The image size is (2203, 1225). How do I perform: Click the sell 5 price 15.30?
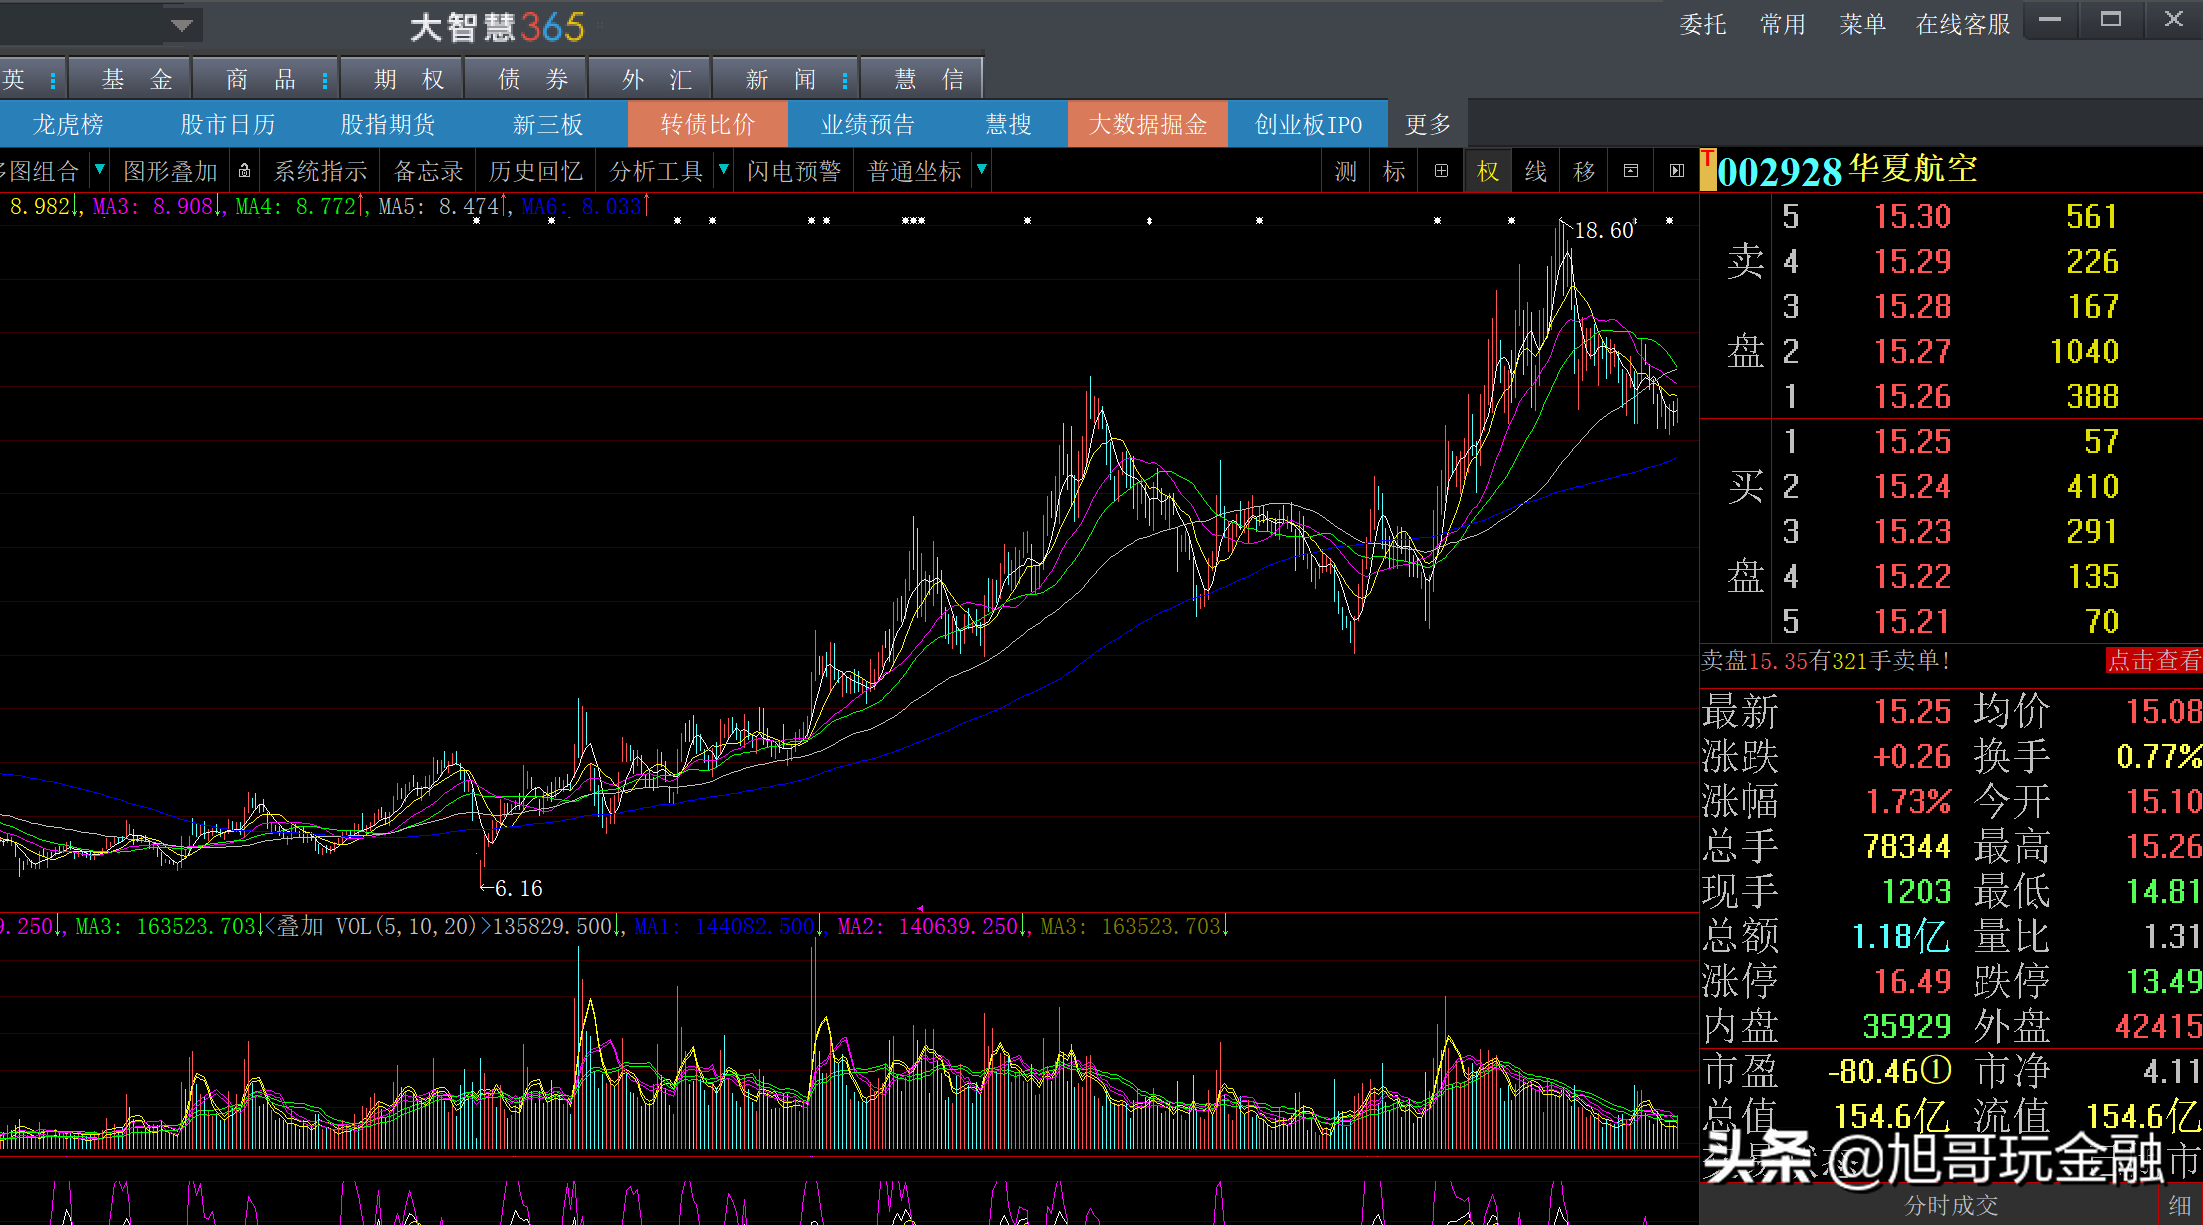coord(1912,217)
